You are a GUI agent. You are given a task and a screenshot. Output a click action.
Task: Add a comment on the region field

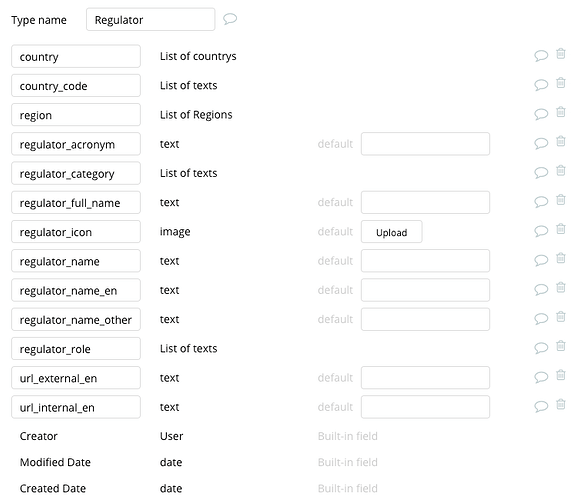[541, 114]
